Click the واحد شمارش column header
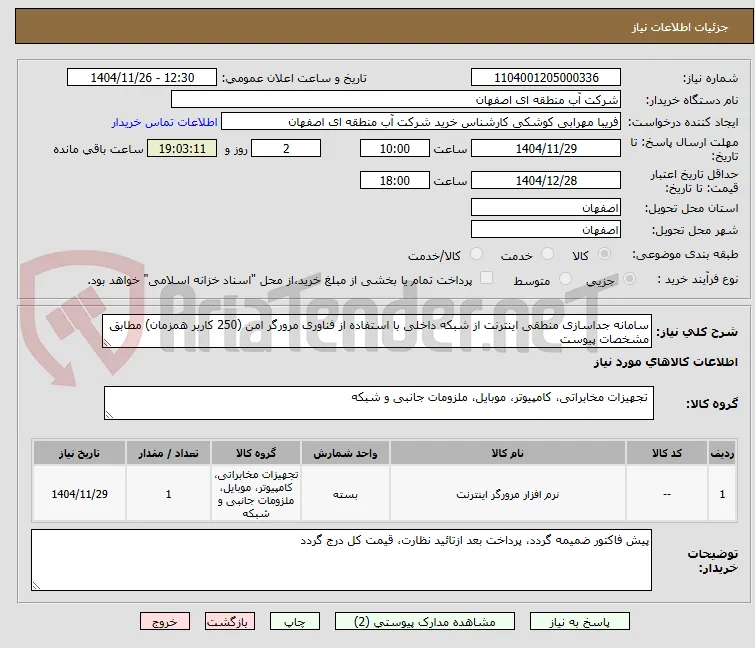This screenshot has width=755, height=648. [346, 453]
